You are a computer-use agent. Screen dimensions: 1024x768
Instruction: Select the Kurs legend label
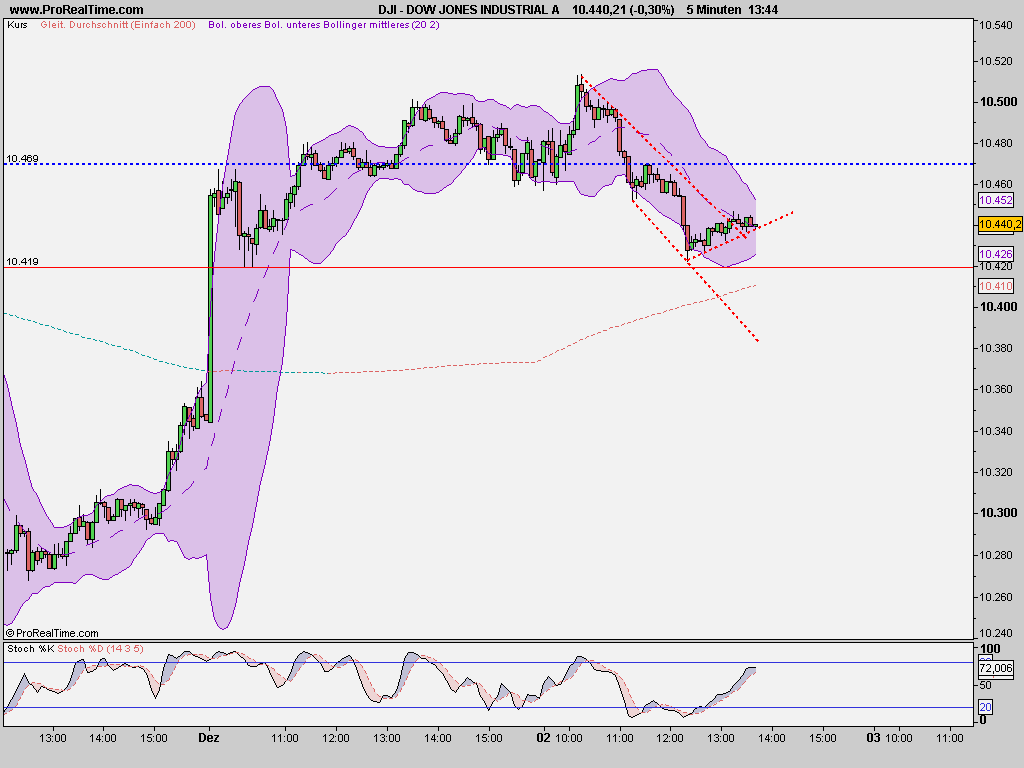pos(18,25)
